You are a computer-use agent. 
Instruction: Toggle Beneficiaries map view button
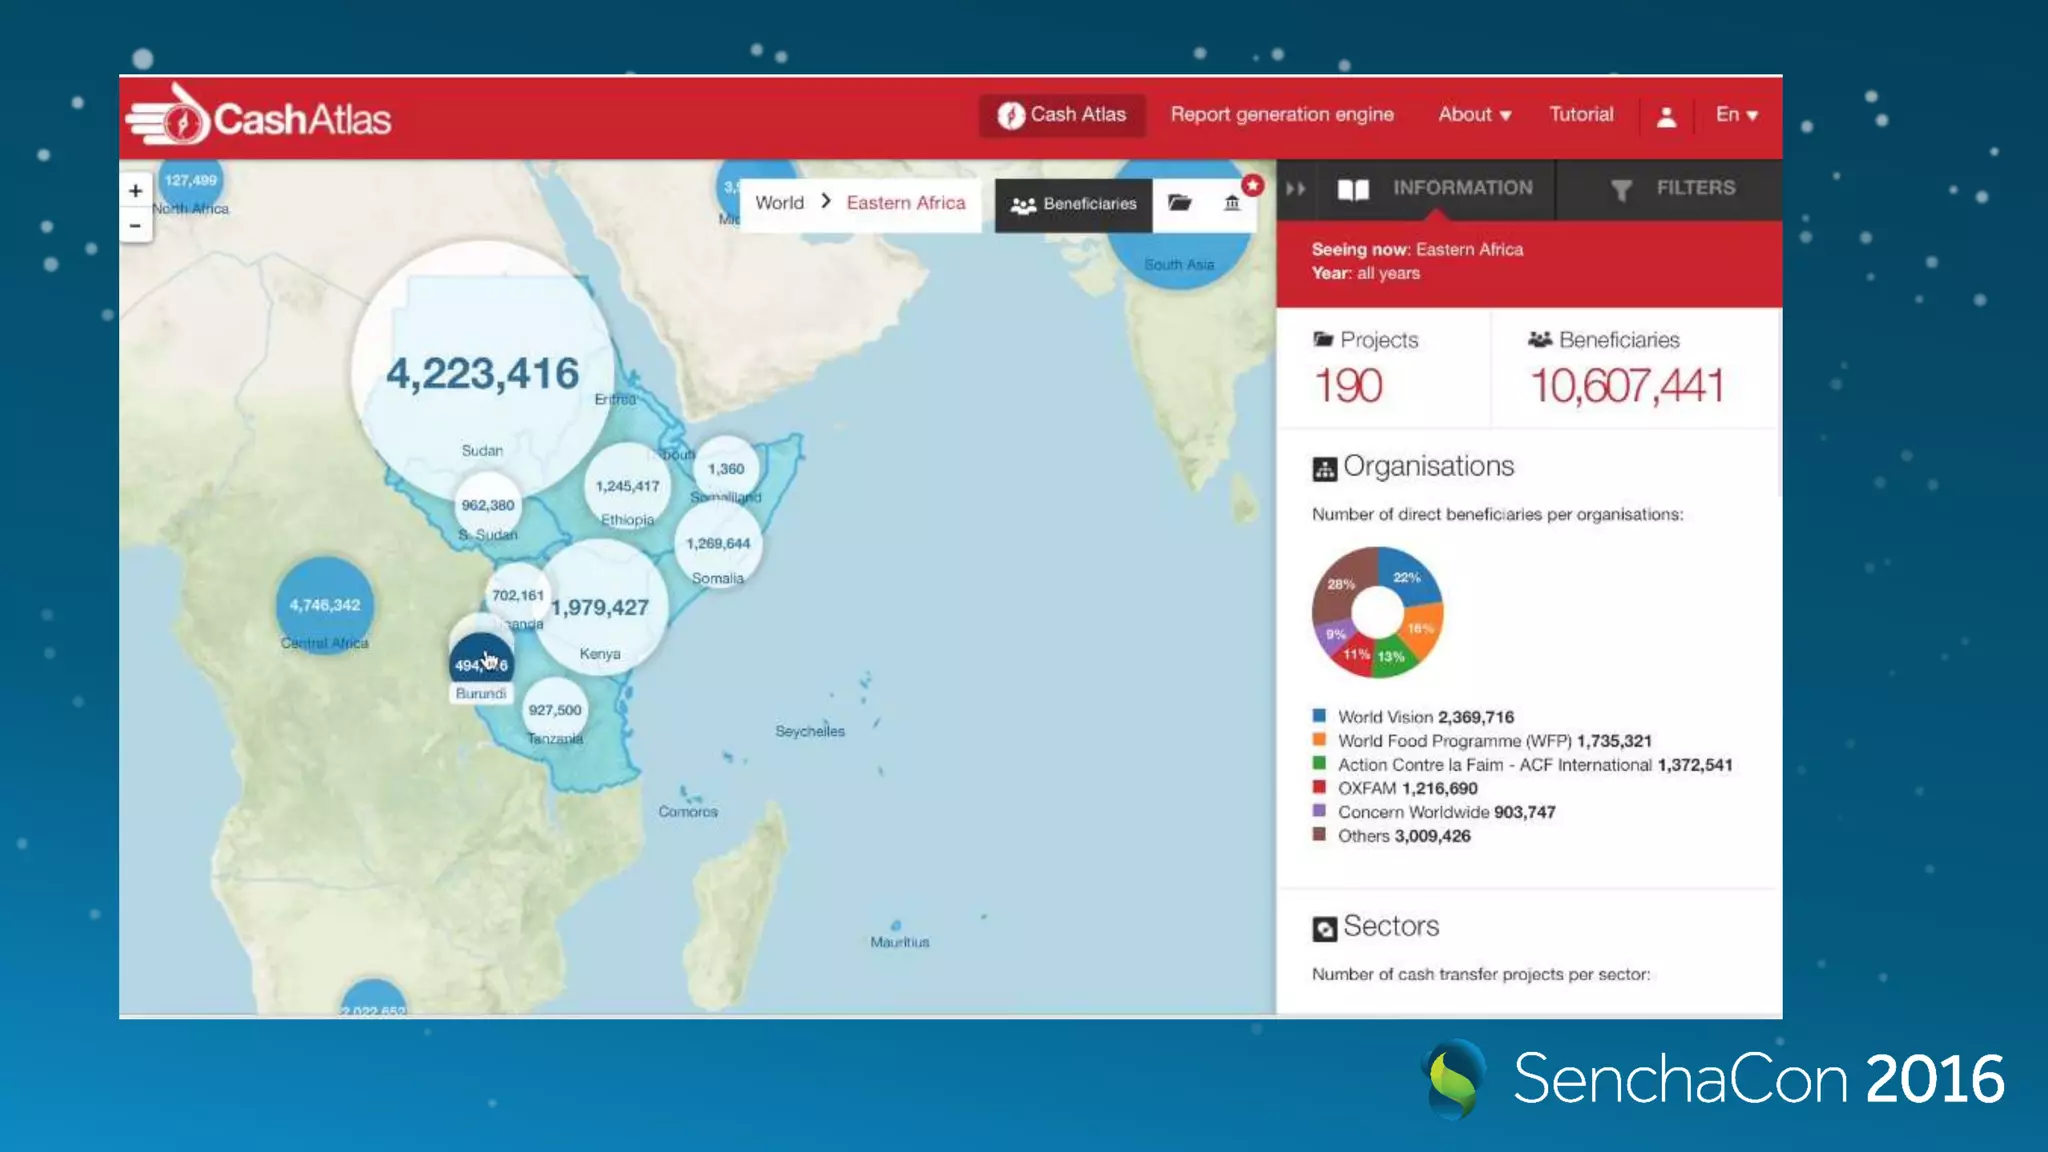[x=1073, y=204]
